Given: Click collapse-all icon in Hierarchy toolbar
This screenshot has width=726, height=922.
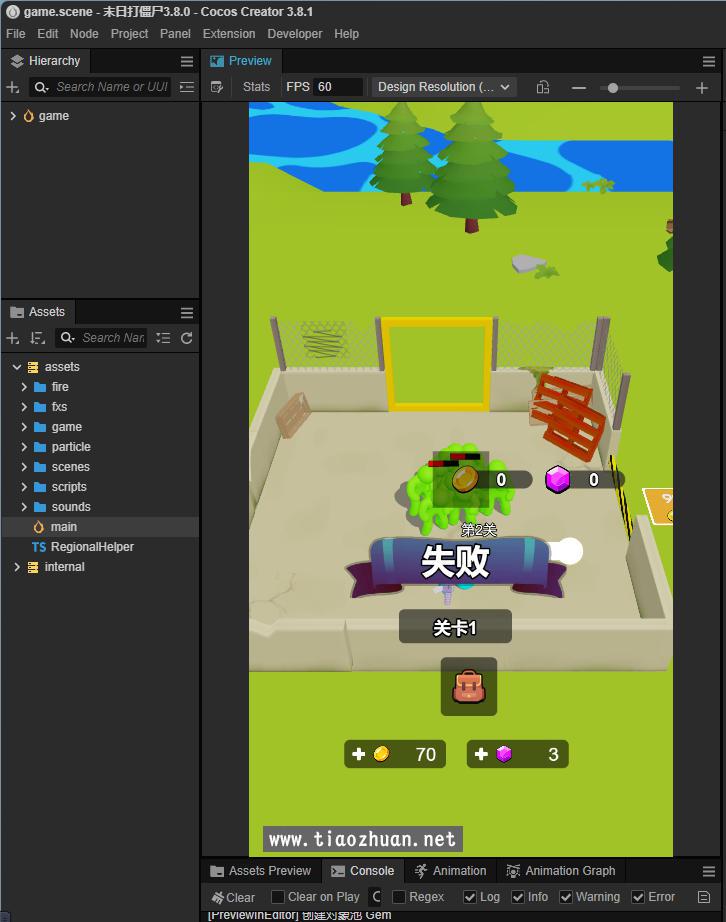Looking at the screenshot, I should coord(186,87).
